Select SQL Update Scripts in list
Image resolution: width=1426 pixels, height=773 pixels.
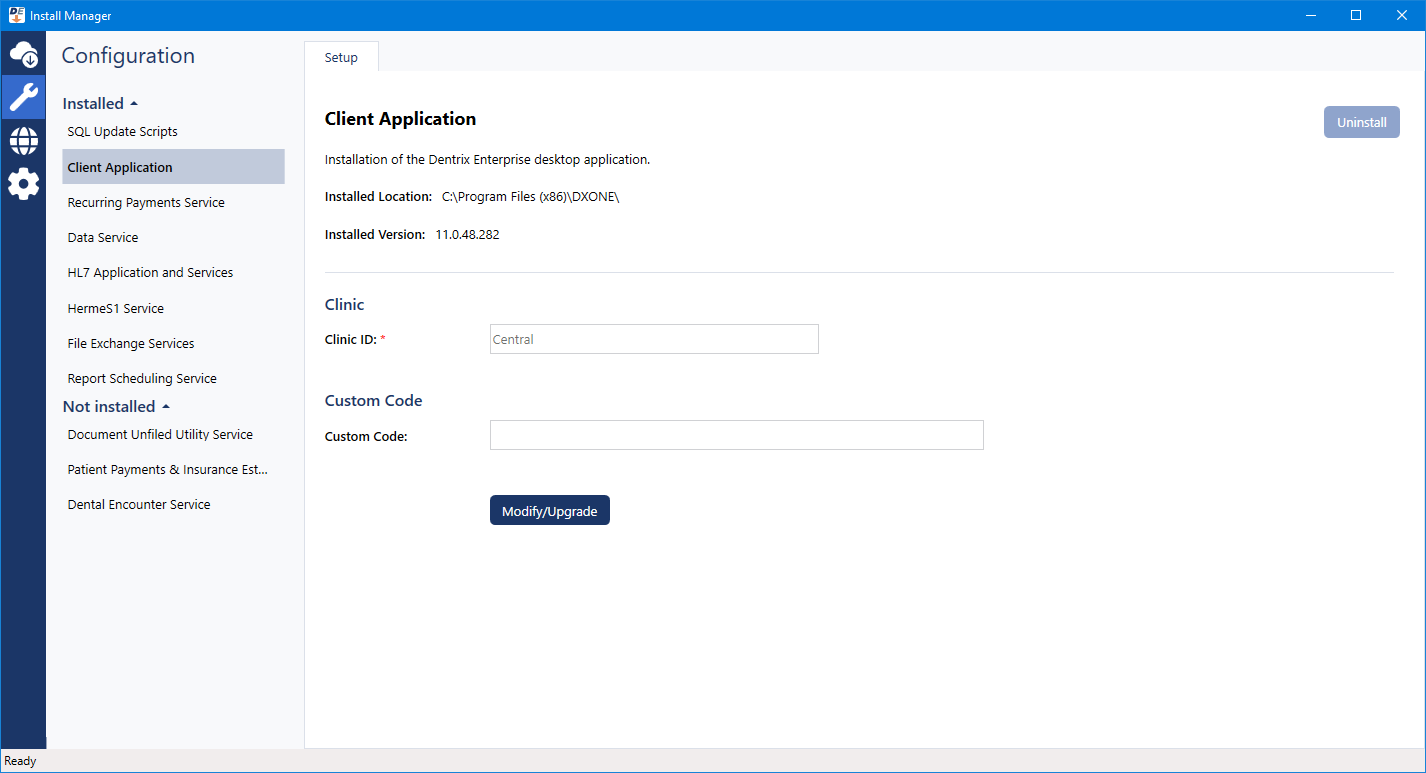pyautogui.click(x=122, y=132)
